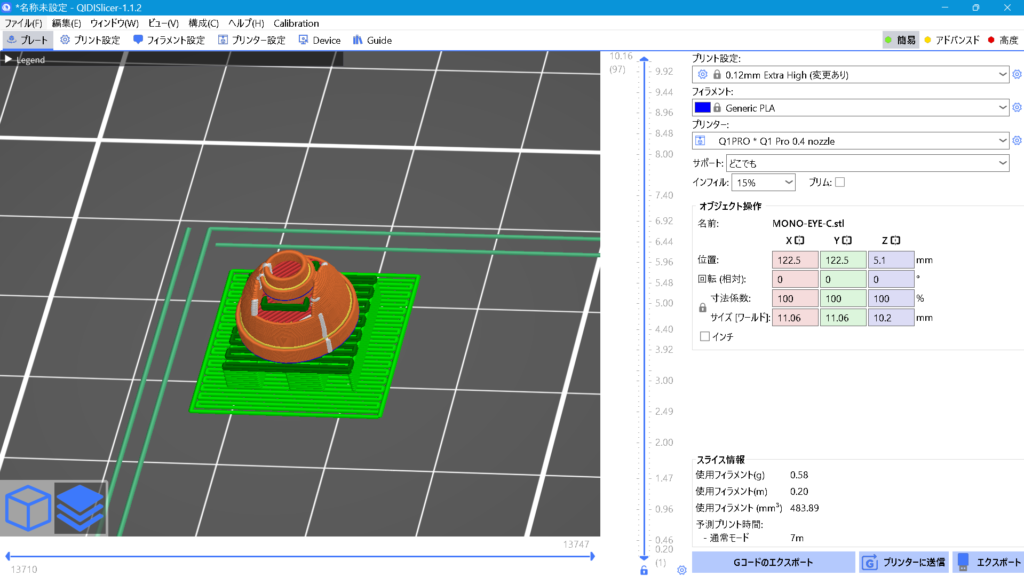Switch to sliced layers preview icon
This screenshot has width=1024, height=576.
79,509
